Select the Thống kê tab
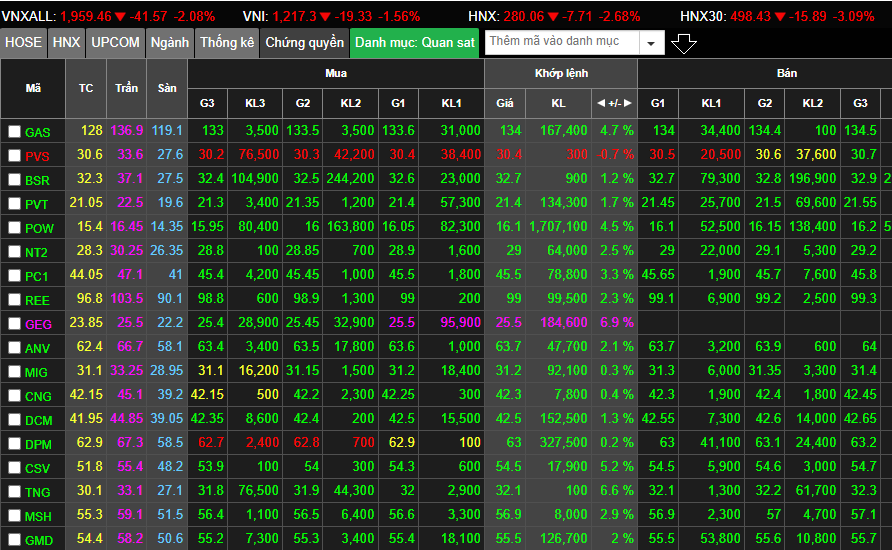Image resolution: width=892 pixels, height=550 pixels. (x=227, y=43)
